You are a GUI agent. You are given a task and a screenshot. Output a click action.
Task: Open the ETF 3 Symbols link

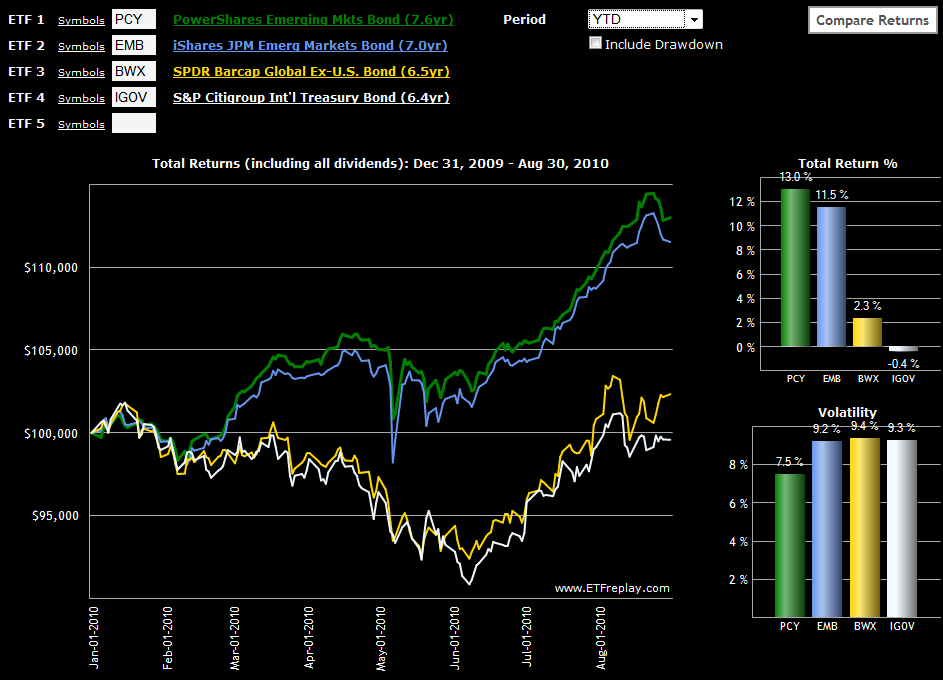pyautogui.click(x=81, y=72)
